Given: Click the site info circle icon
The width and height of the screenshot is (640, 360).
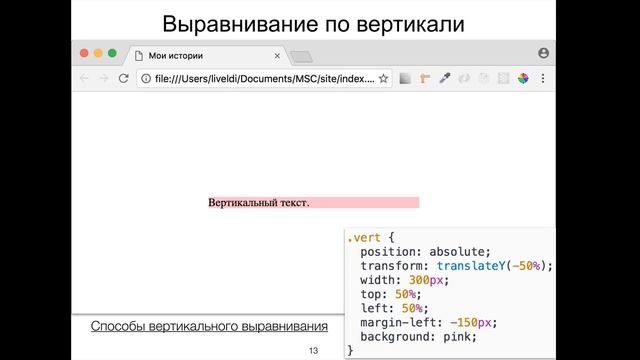Looking at the screenshot, I should click(146, 78).
